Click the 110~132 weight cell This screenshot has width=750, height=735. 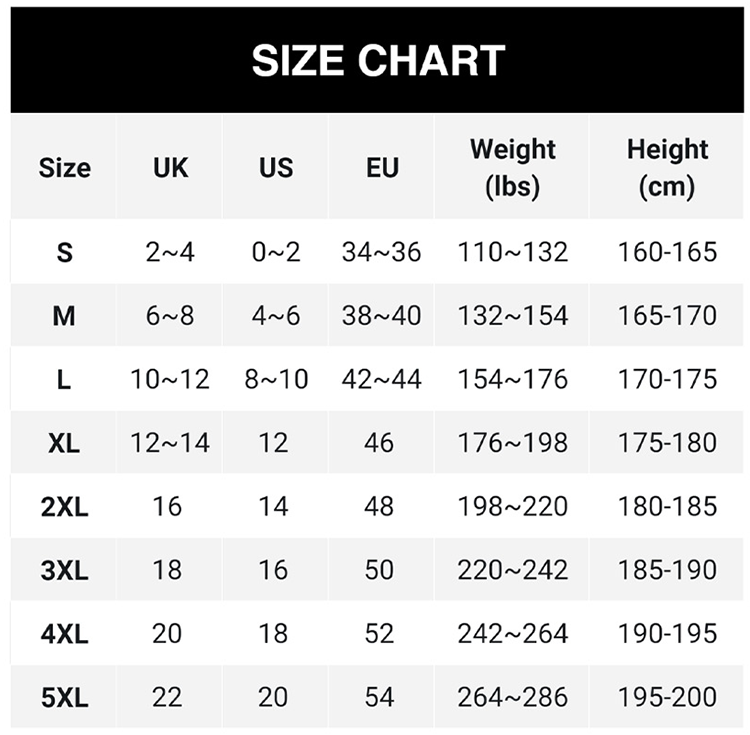512,252
